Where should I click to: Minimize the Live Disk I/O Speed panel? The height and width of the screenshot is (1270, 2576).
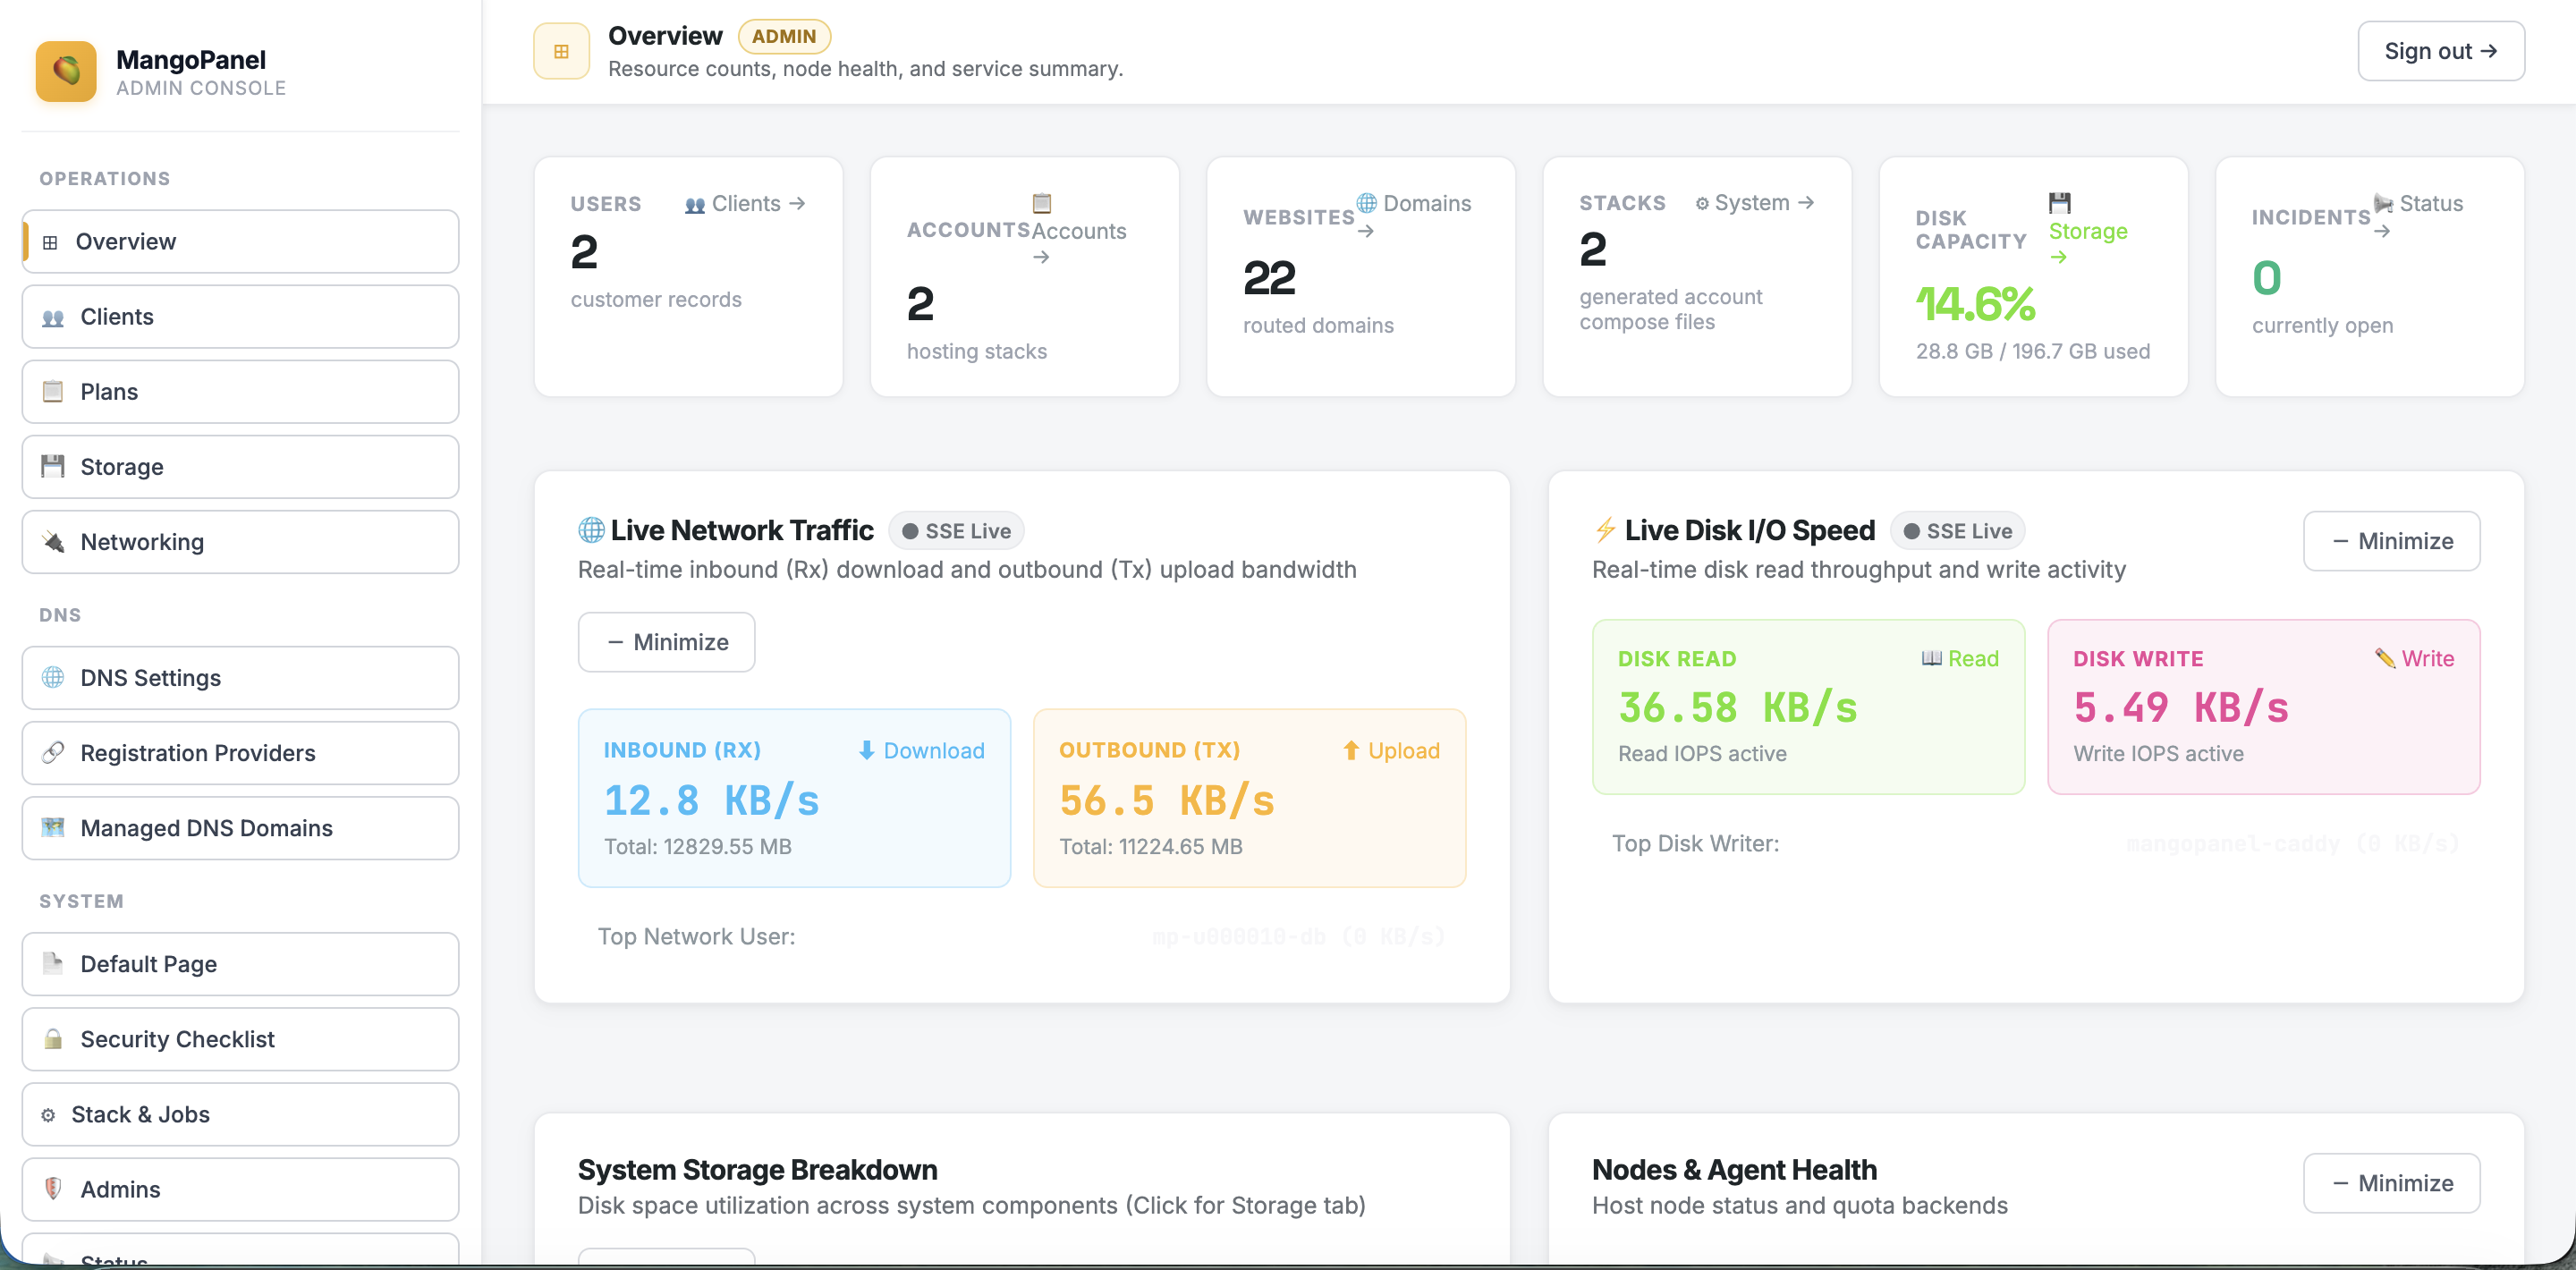(2391, 541)
